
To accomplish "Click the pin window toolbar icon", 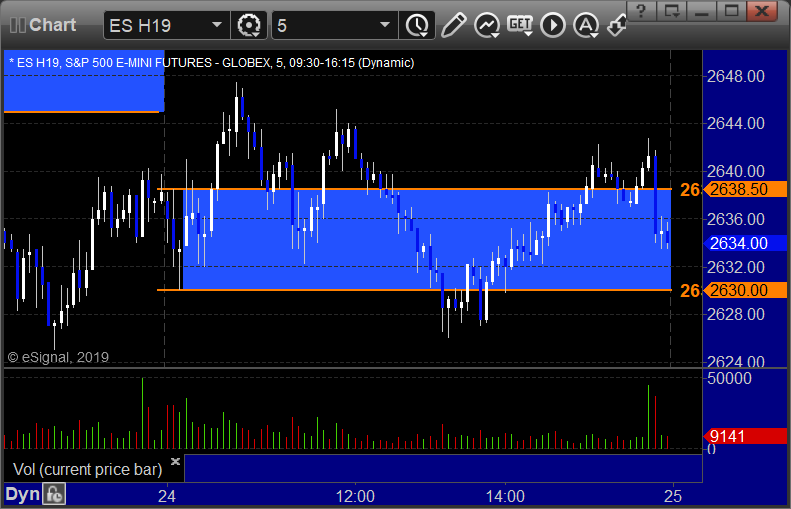I will pos(616,25).
